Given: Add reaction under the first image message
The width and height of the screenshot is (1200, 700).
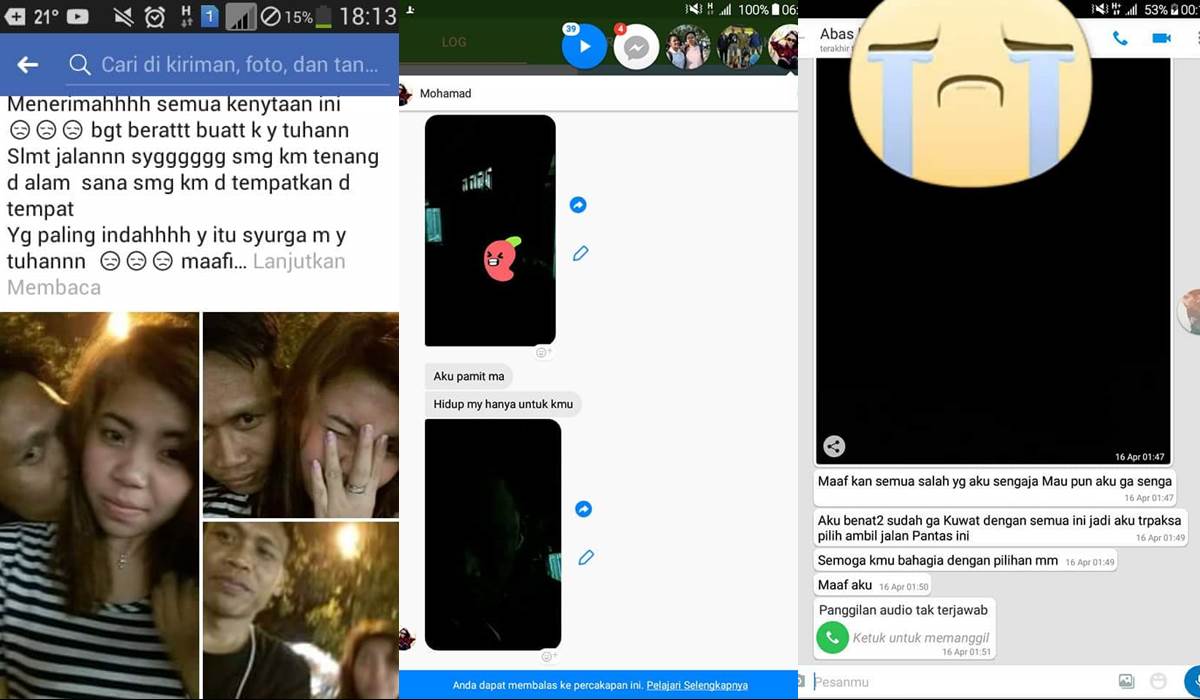Looking at the screenshot, I should click(x=544, y=352).
